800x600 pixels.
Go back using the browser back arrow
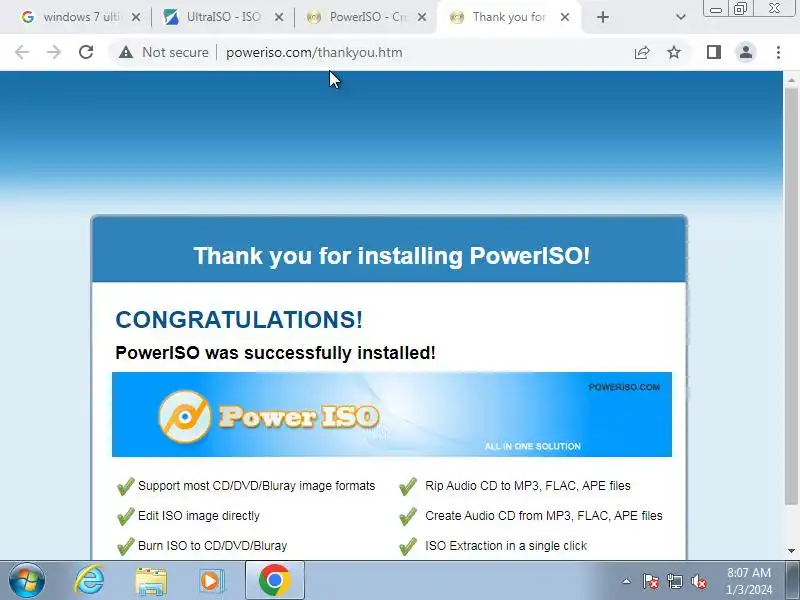[22, 52]
